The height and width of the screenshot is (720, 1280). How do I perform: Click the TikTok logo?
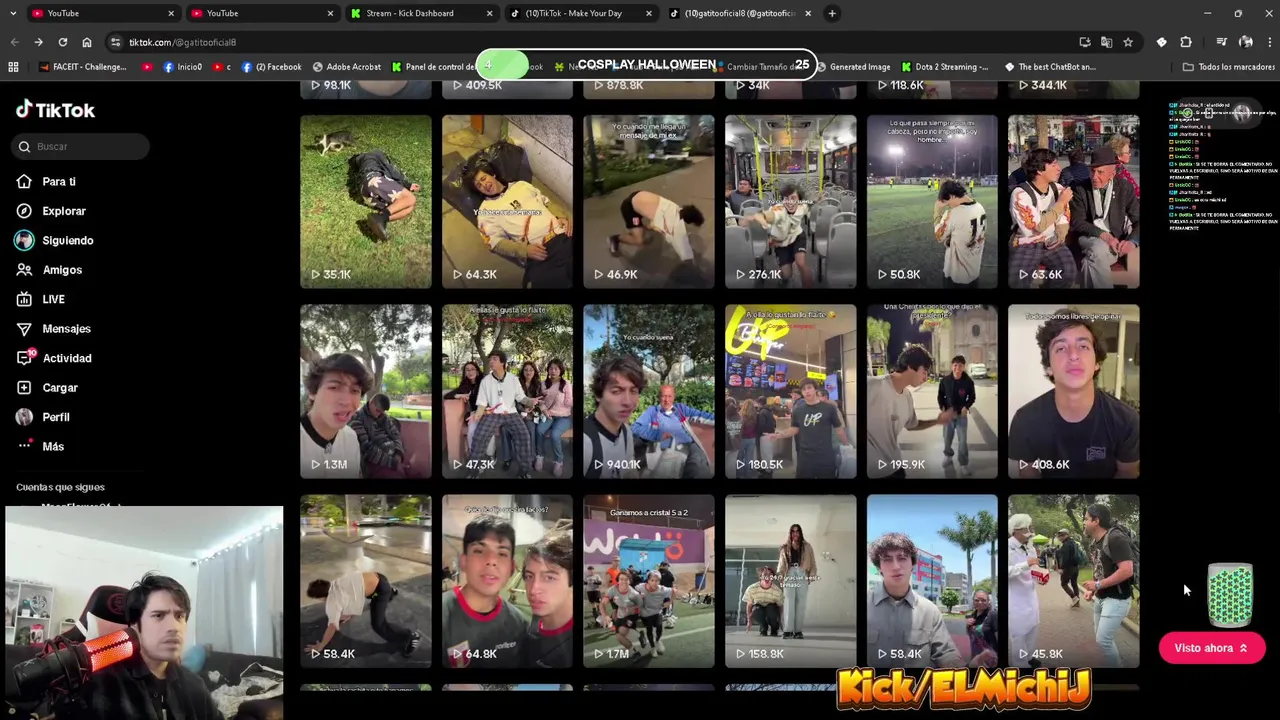pyautogui.click(x=56, y=110)
